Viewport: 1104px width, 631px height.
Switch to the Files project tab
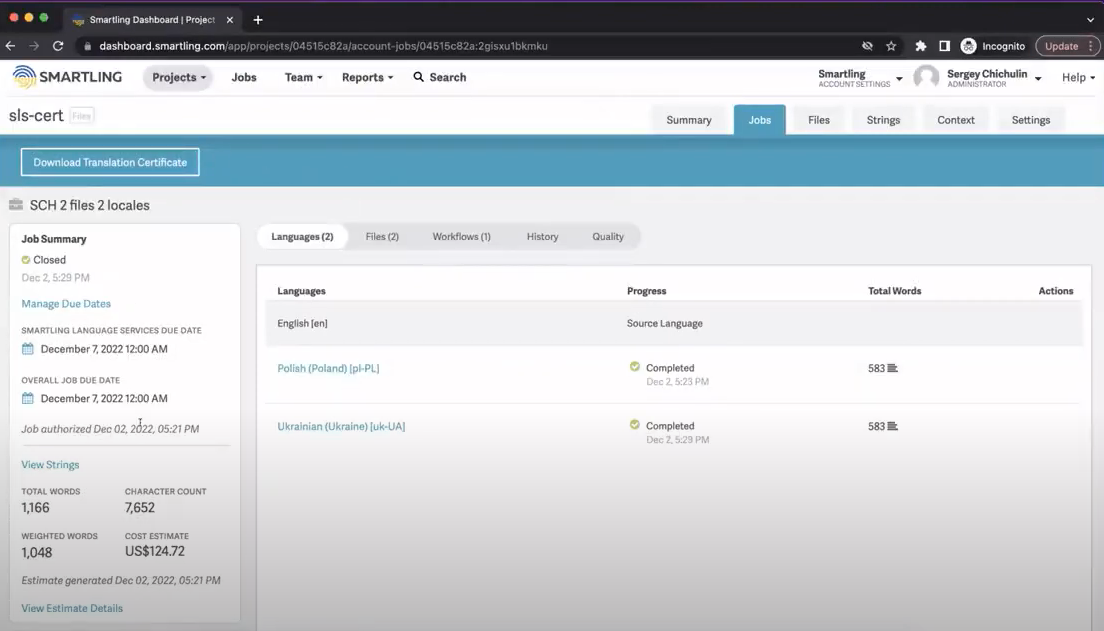click(819, 120)
